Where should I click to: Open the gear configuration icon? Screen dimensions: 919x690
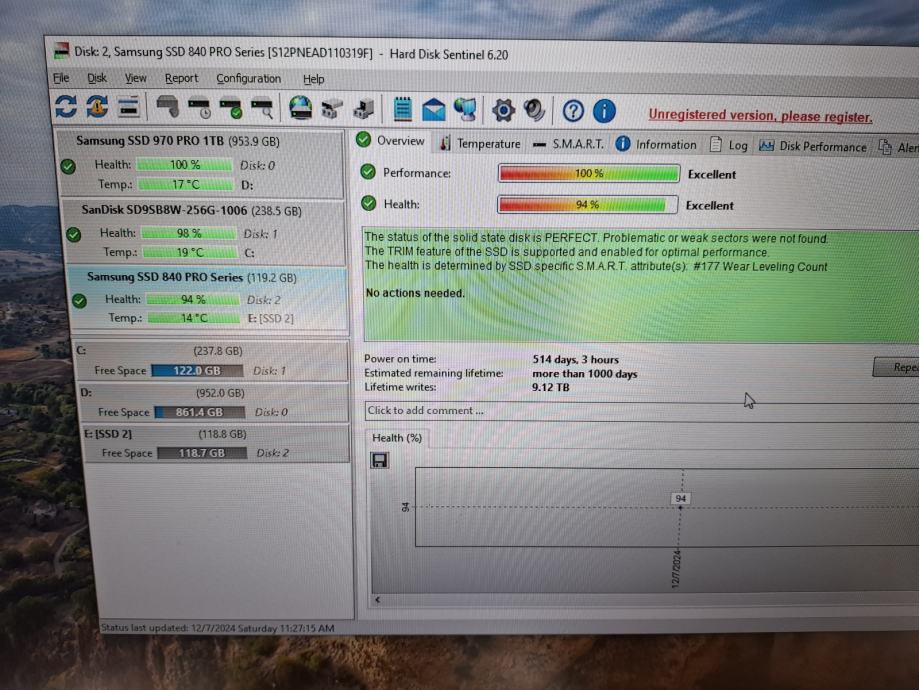[503, 110]
